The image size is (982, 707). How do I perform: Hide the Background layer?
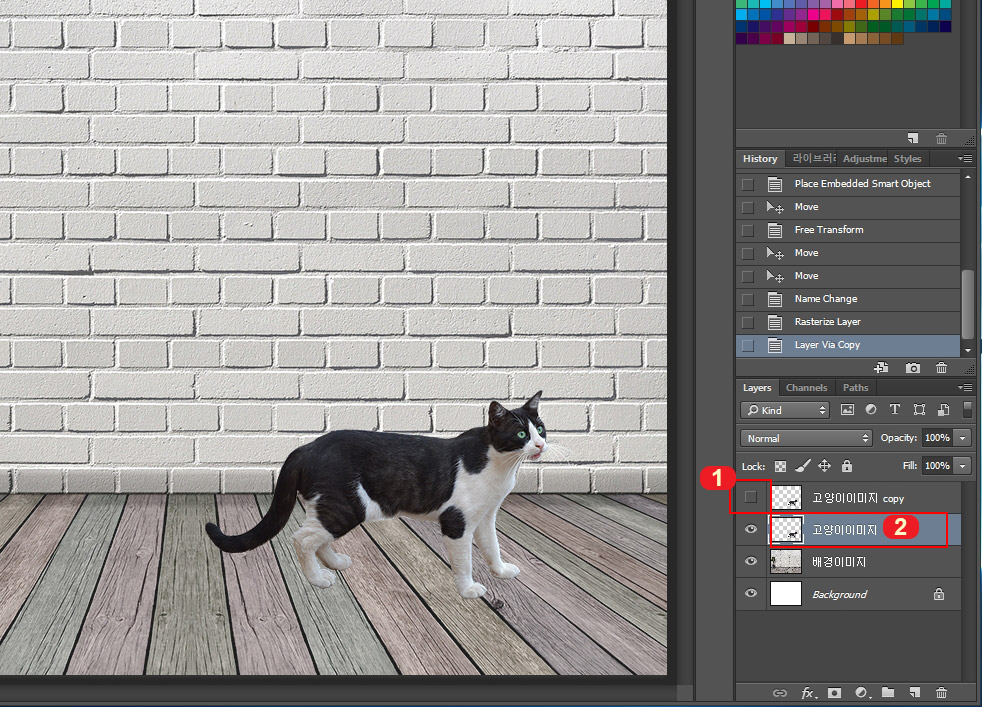click(x=750, y=593)
